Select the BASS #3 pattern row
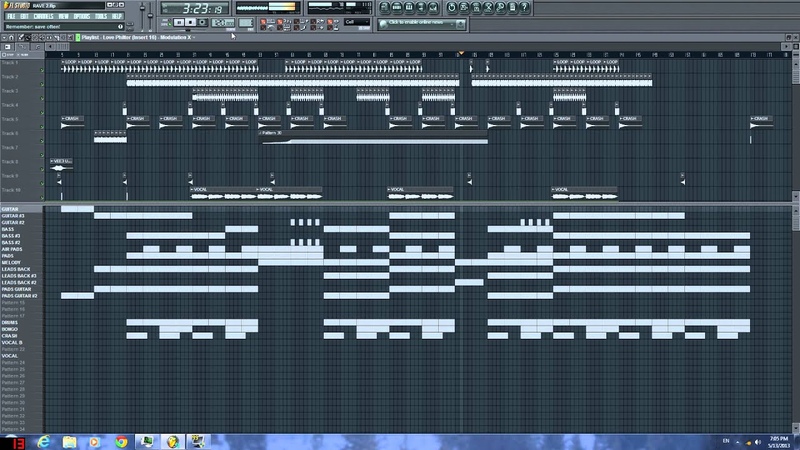The image size is (800, 450). 21,236
